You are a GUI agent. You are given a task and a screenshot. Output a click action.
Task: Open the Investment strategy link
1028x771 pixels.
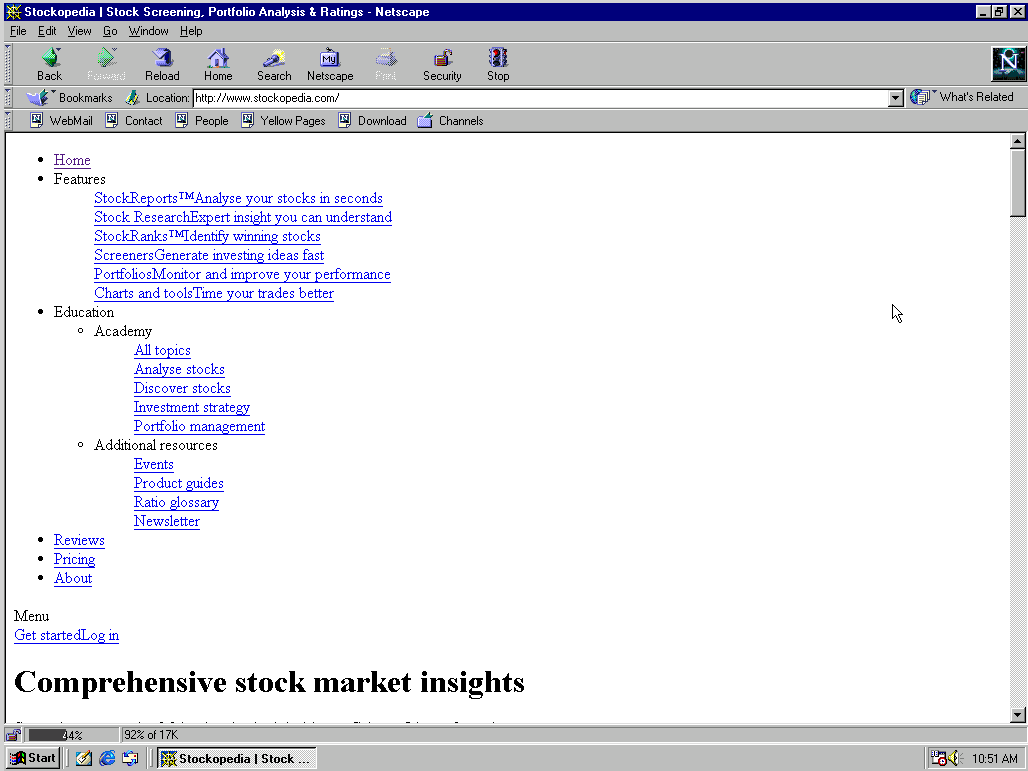191,407
